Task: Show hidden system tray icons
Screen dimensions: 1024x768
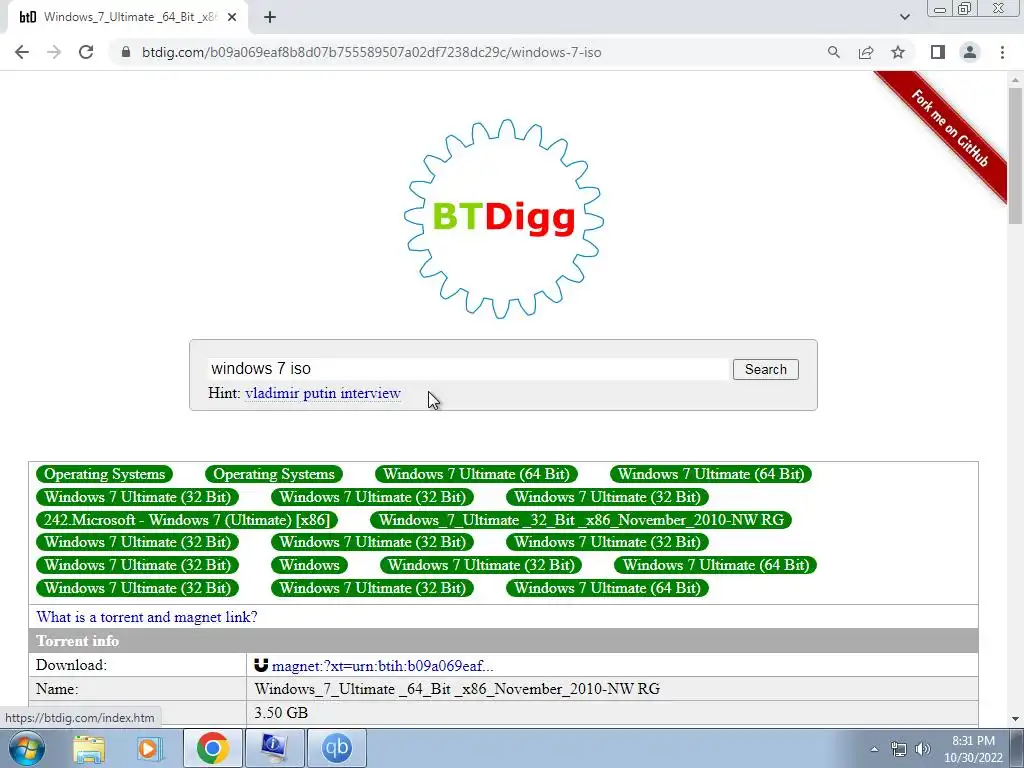Action: (x=874, y=750)
